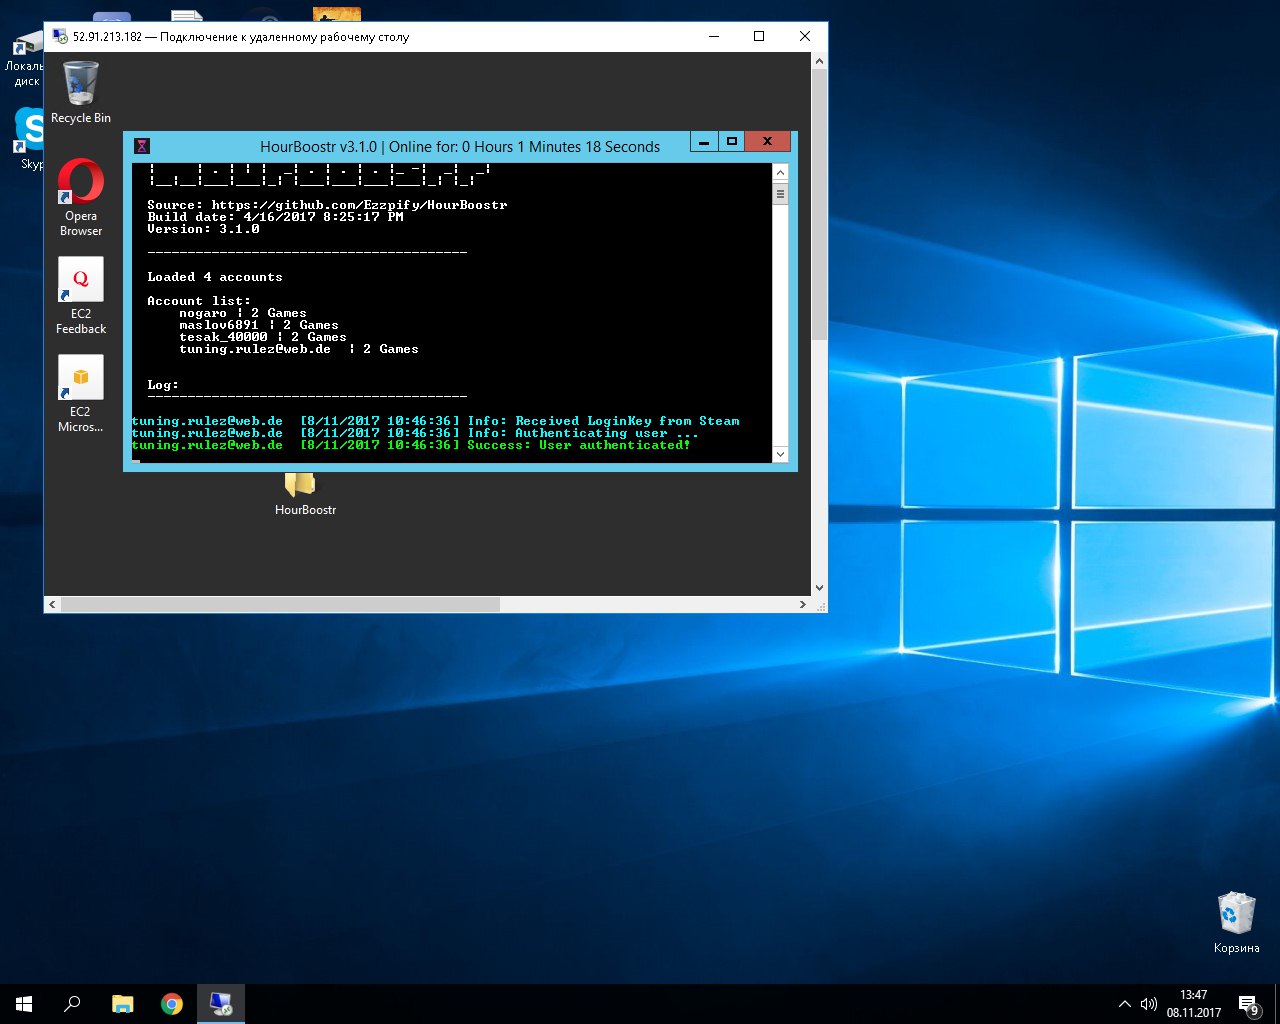
Task: Click the 'Build date' console line
Action: 275,217
